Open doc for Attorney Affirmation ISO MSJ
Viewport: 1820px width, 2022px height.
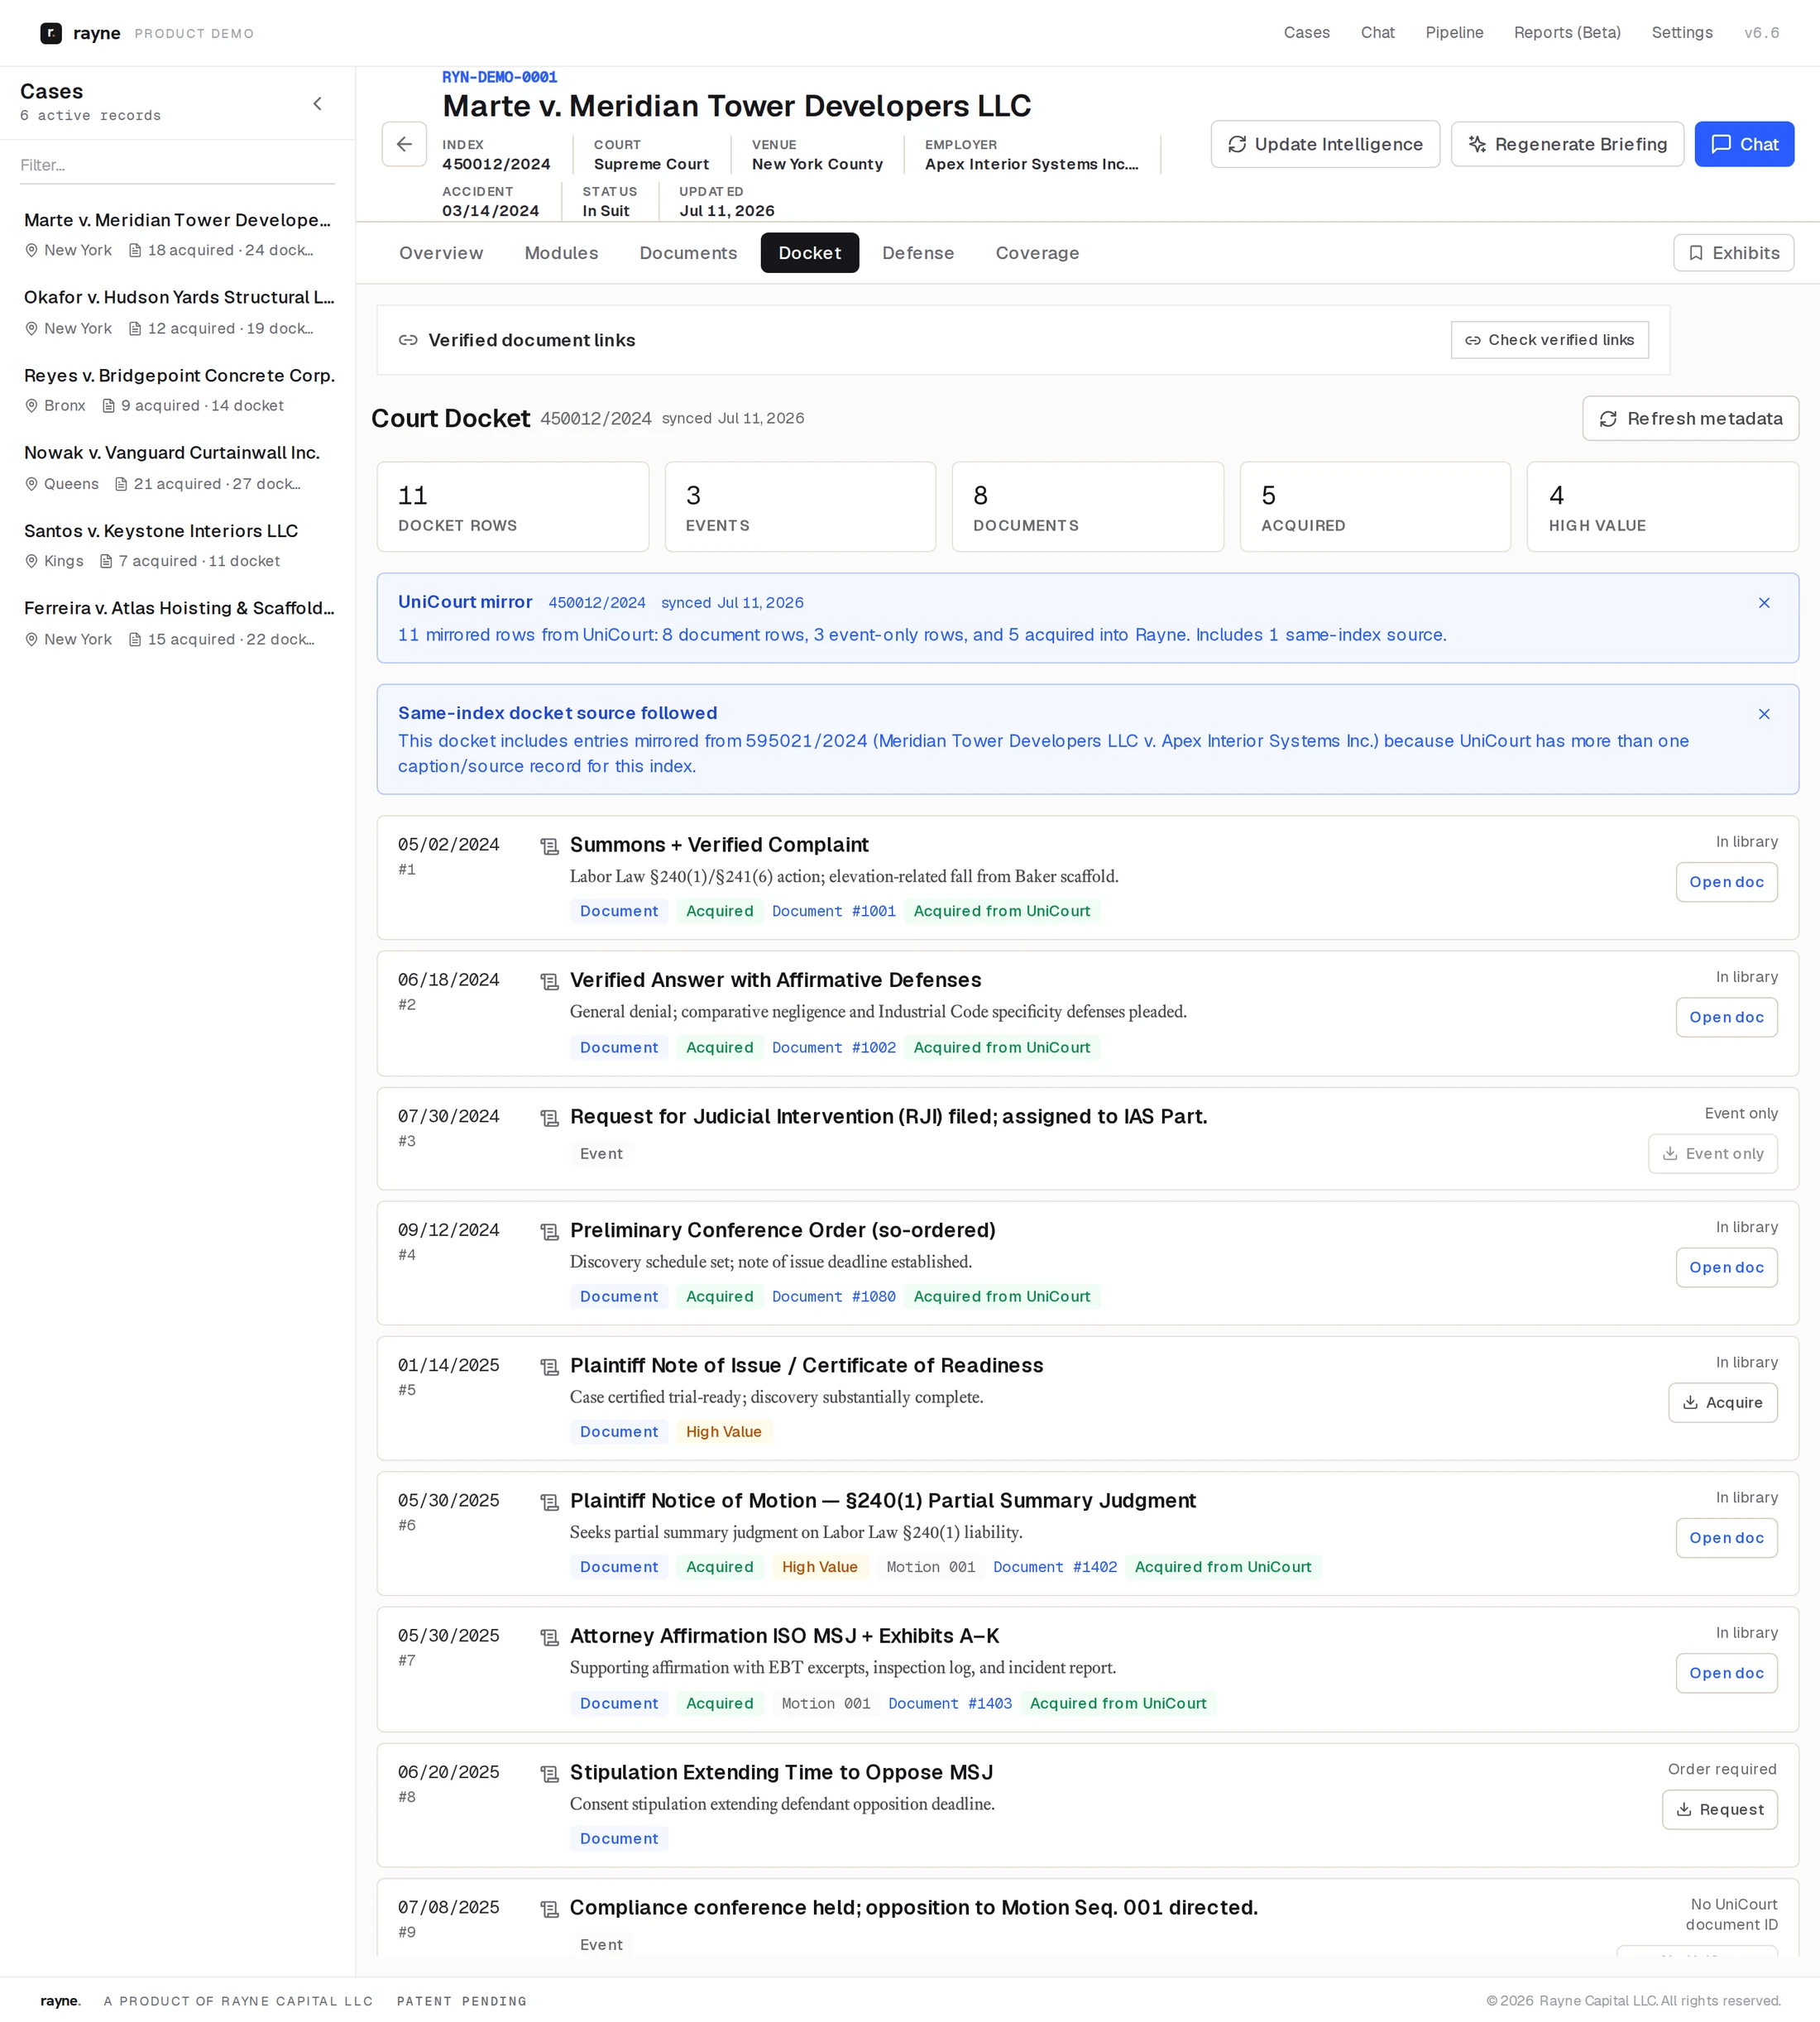pyautogui.click(x=1726, y=1673)
